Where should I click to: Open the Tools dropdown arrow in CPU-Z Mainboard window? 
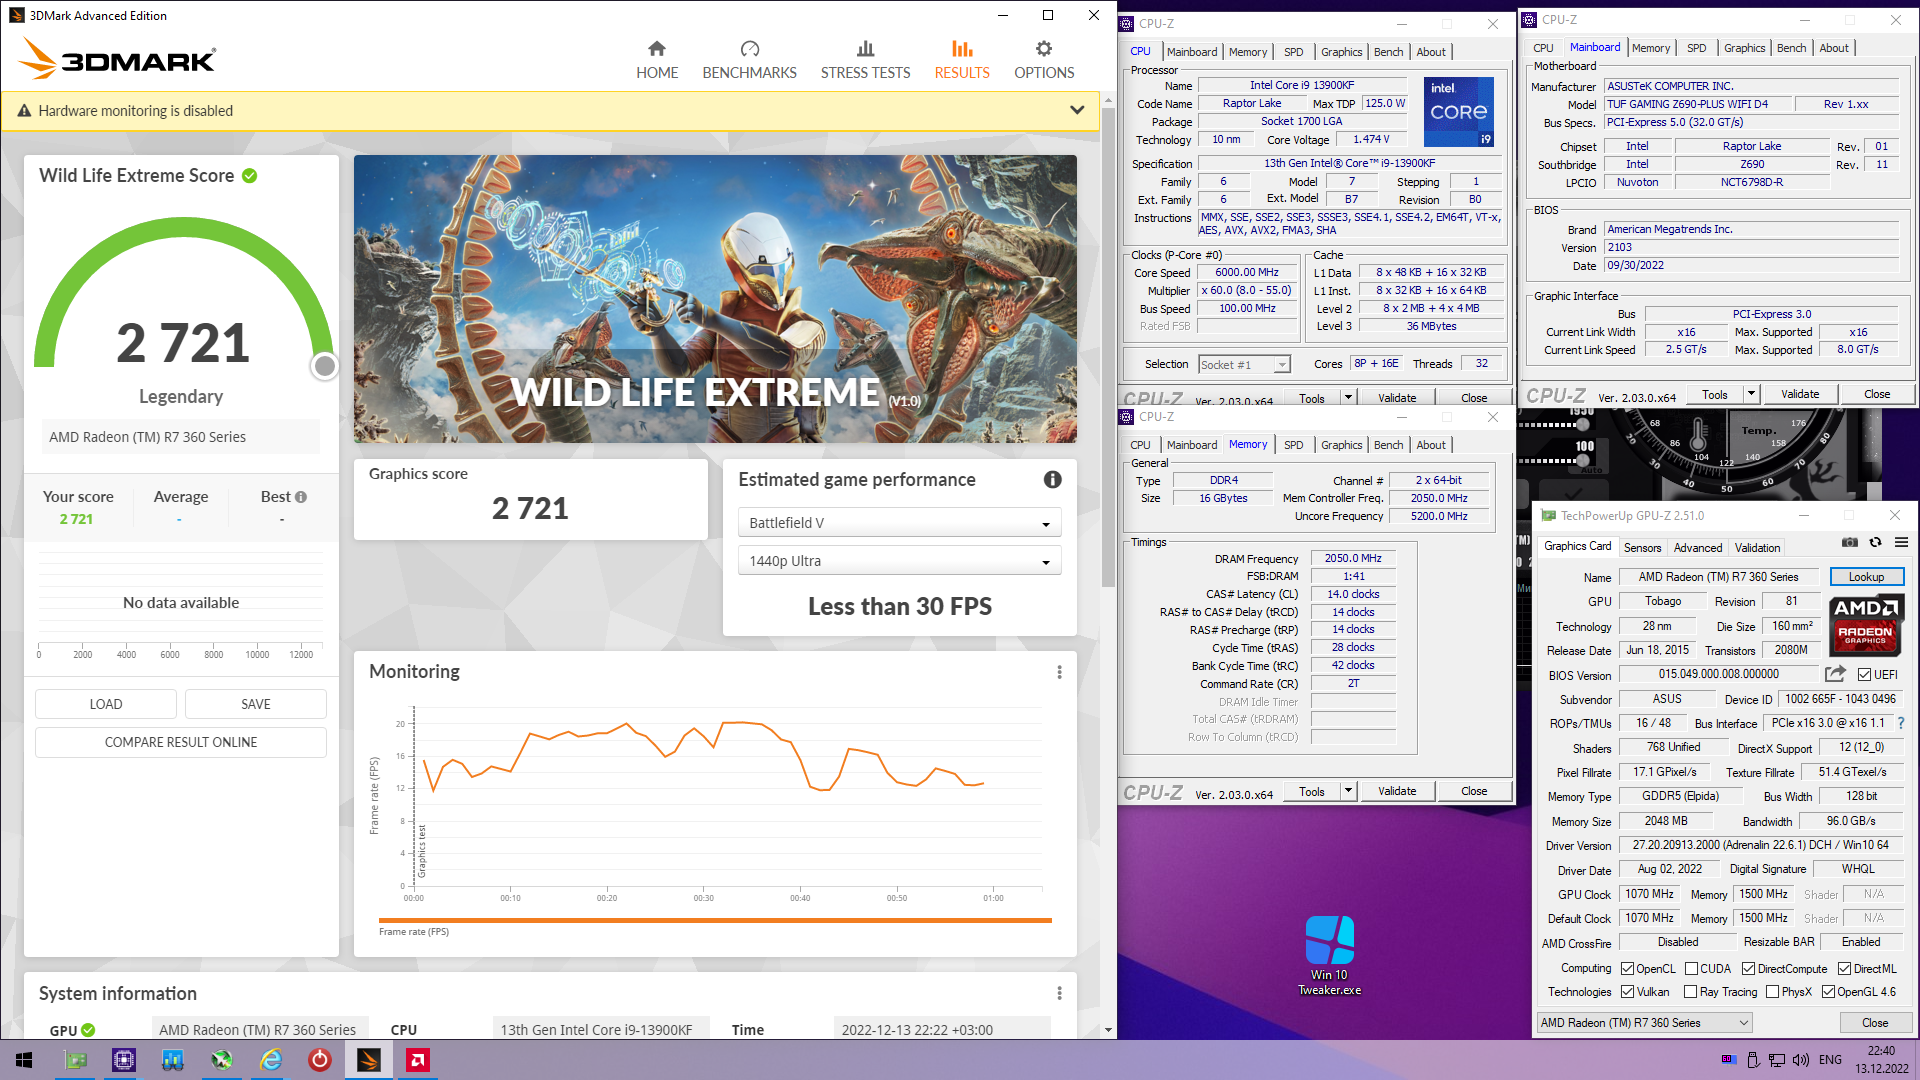[1751, 394]
